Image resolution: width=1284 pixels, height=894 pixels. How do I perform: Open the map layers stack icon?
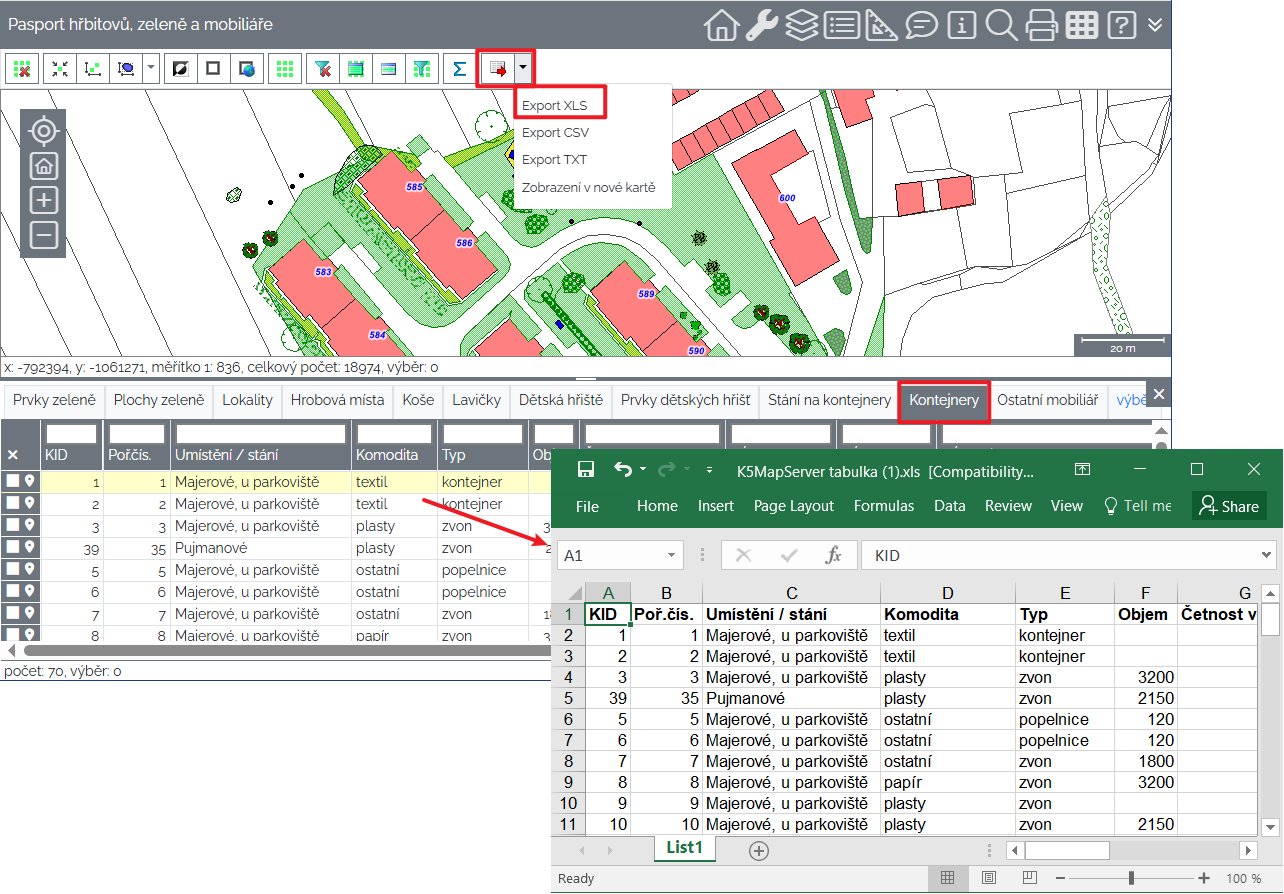point(801,25)
